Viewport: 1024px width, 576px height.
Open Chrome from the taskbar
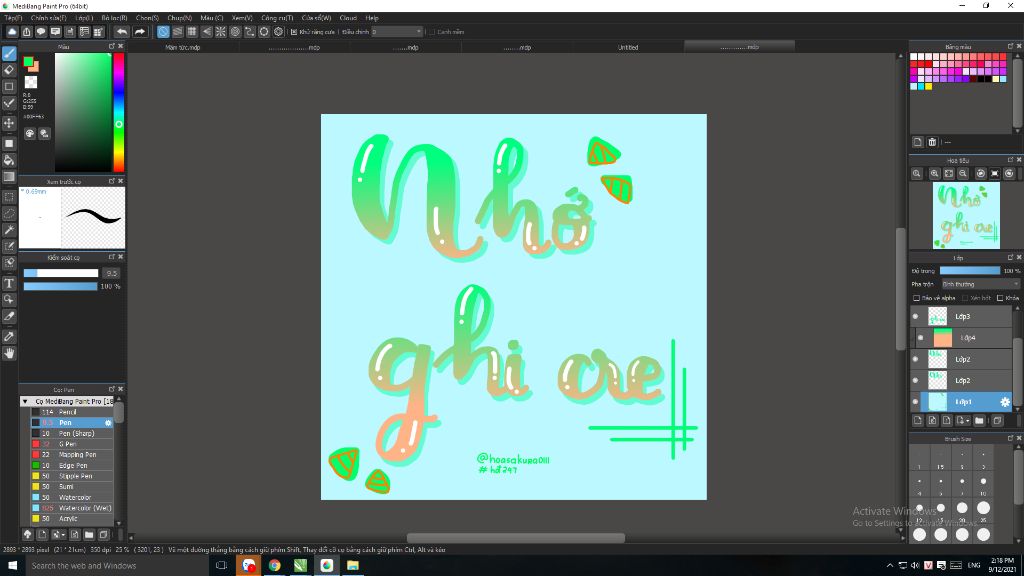[x=274, y=566]
